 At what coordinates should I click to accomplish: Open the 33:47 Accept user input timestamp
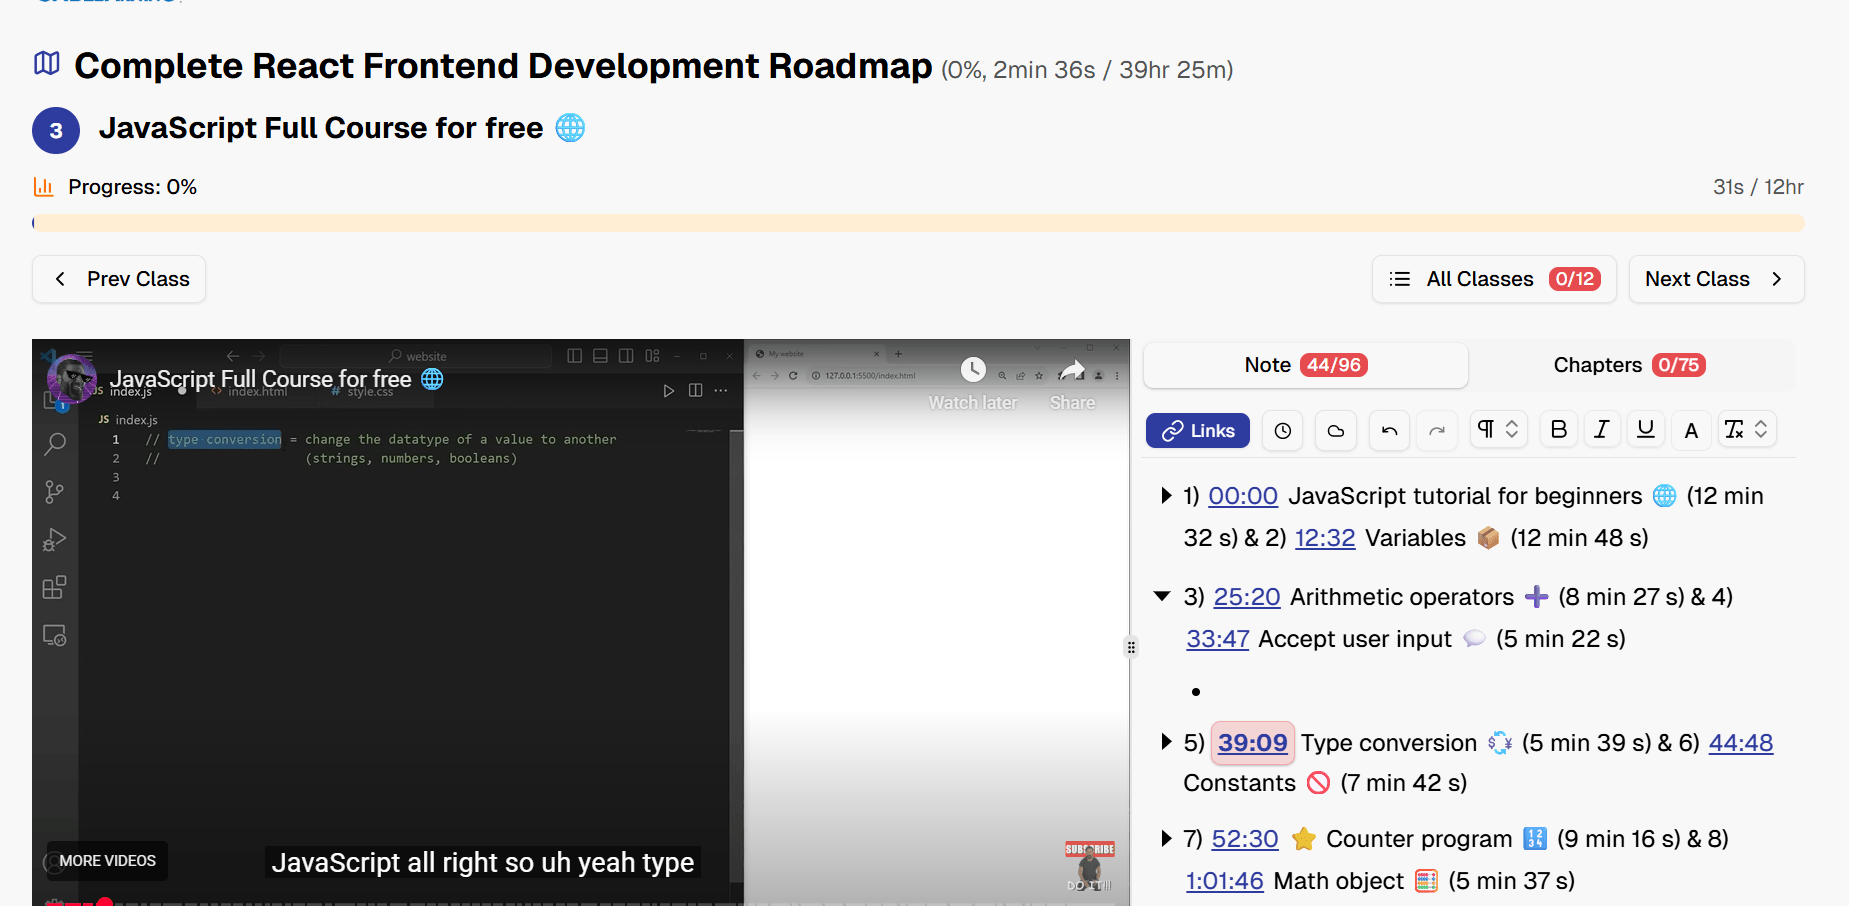coord(1217,639)
